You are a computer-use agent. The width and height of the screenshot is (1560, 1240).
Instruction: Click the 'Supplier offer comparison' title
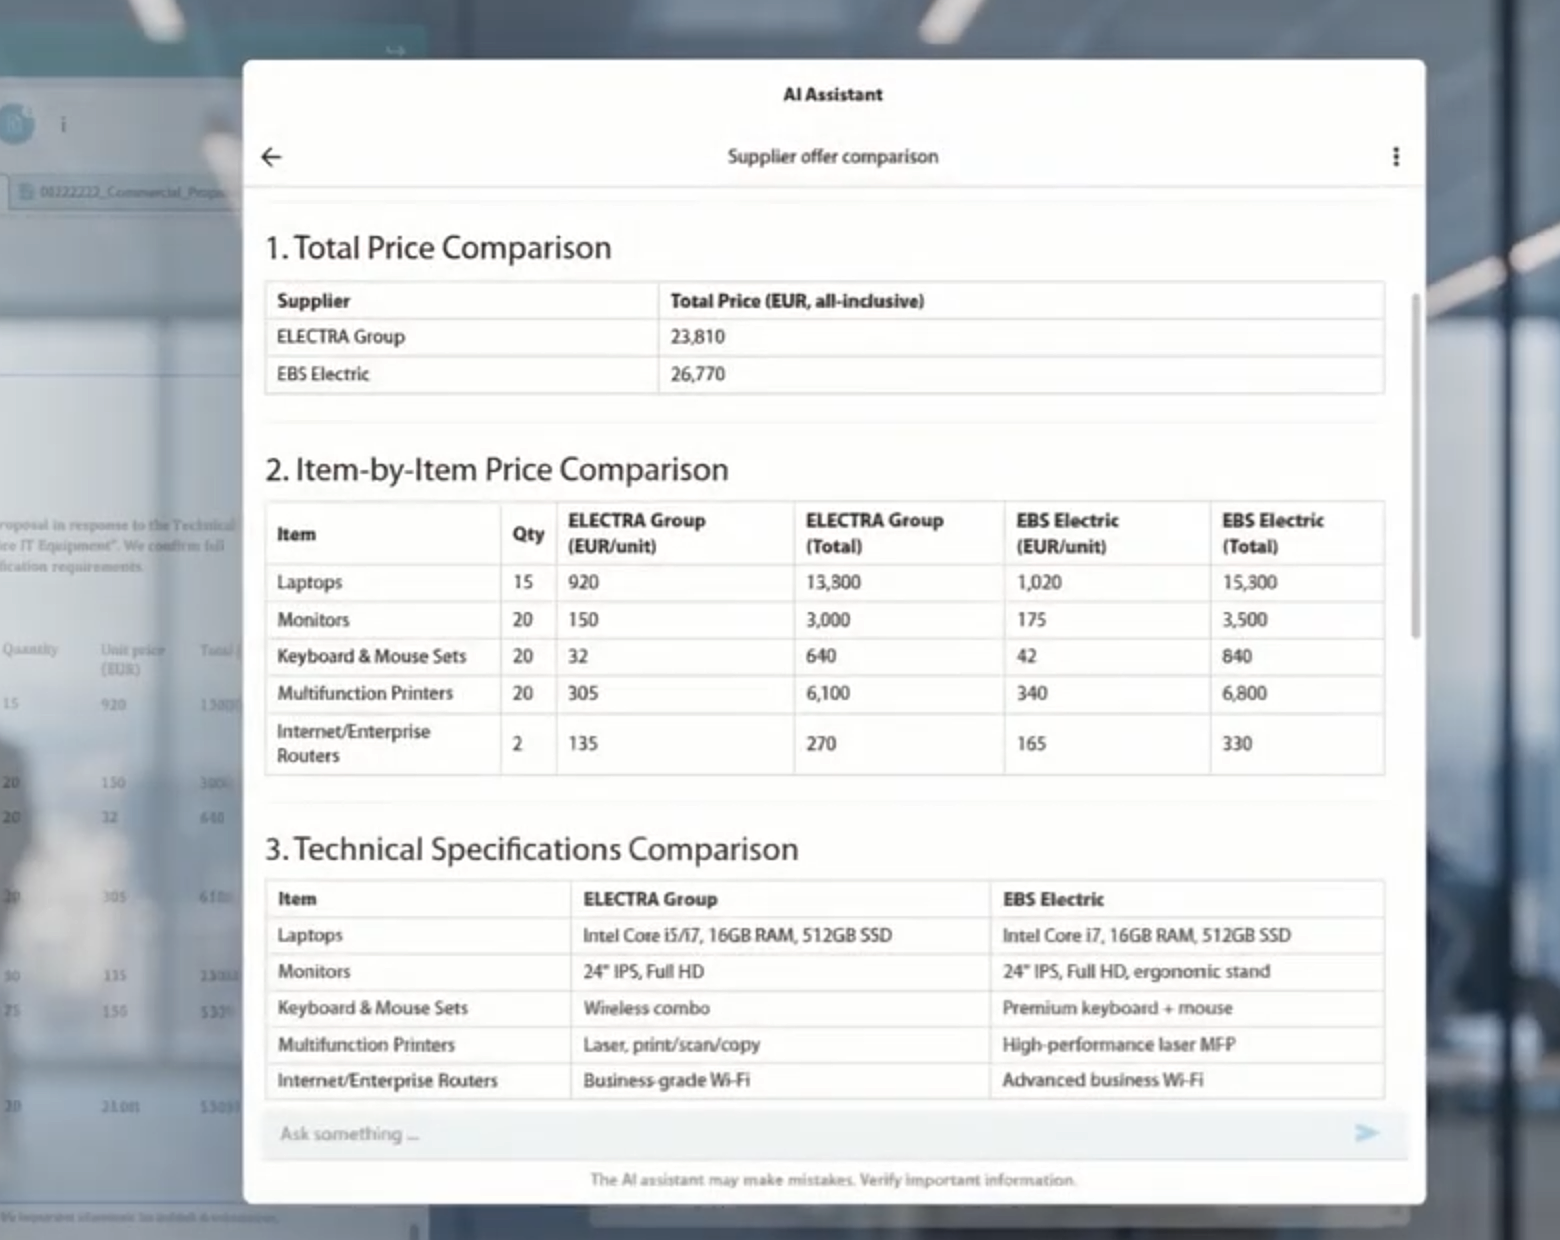(x=833, y=157)
